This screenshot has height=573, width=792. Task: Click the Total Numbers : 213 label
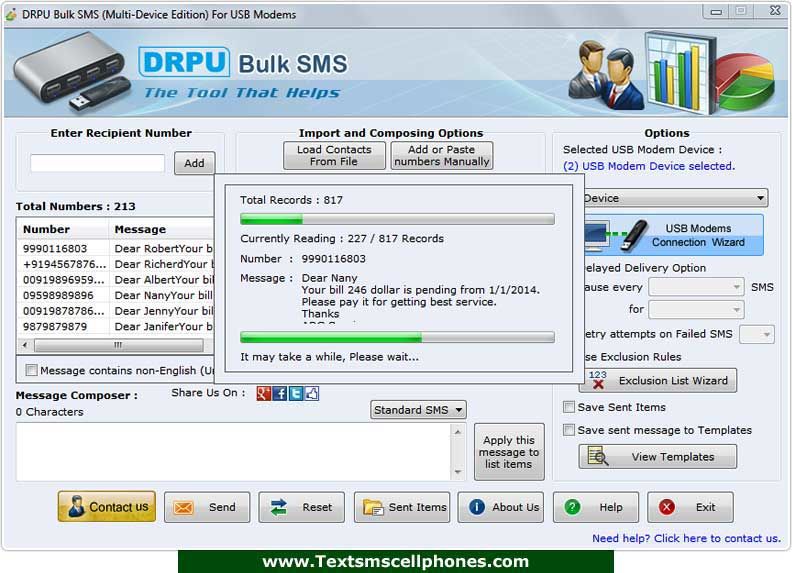(x=75, y=206)
